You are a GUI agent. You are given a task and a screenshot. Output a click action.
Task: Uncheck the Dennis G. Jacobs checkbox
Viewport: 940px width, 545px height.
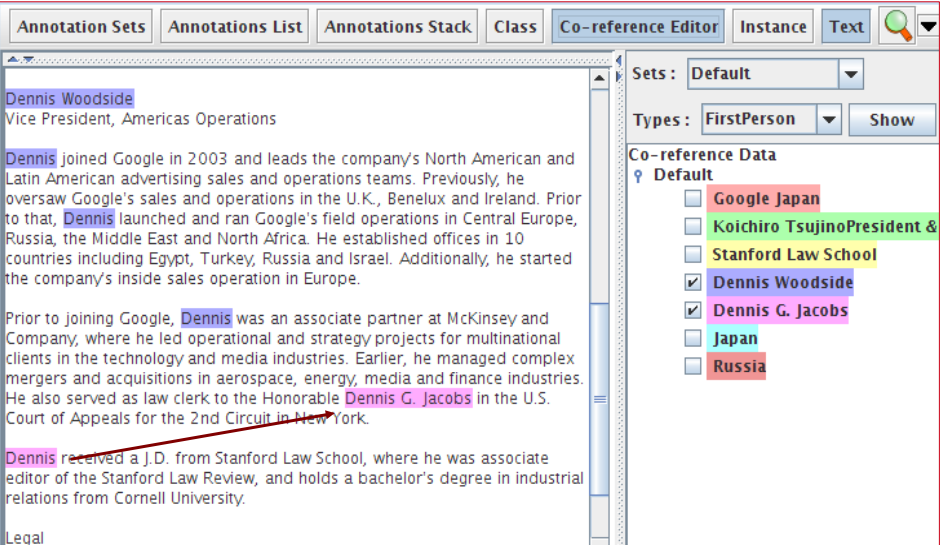tap(693, 311)
